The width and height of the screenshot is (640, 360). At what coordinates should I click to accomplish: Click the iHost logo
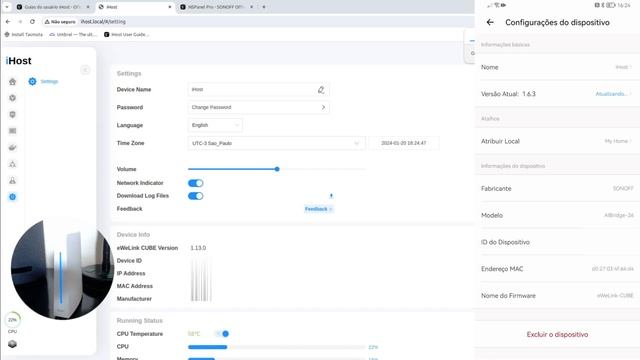[x=19, y=61]
